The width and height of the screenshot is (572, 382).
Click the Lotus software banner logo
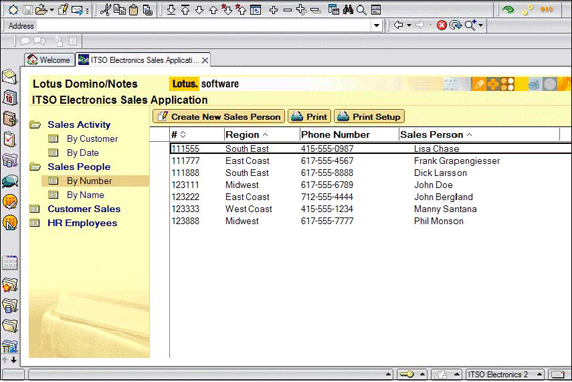204,84
